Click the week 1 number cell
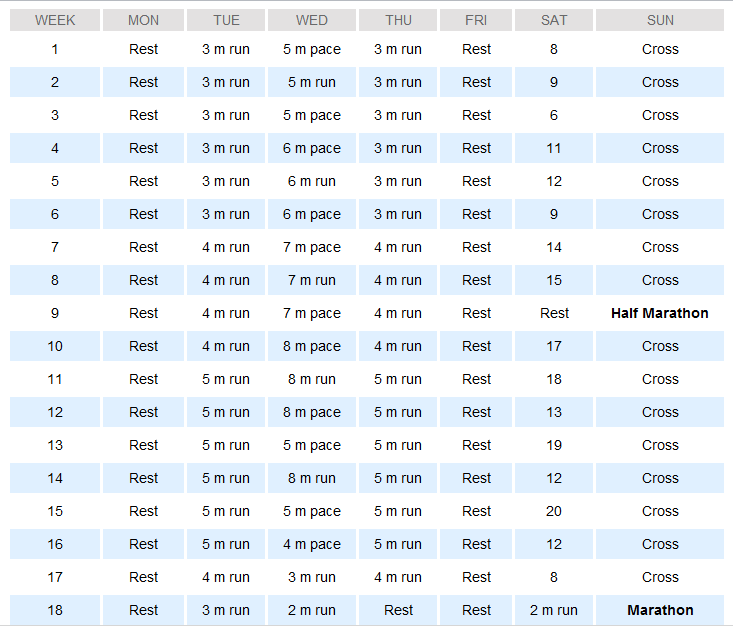 (x=55, y=49)
